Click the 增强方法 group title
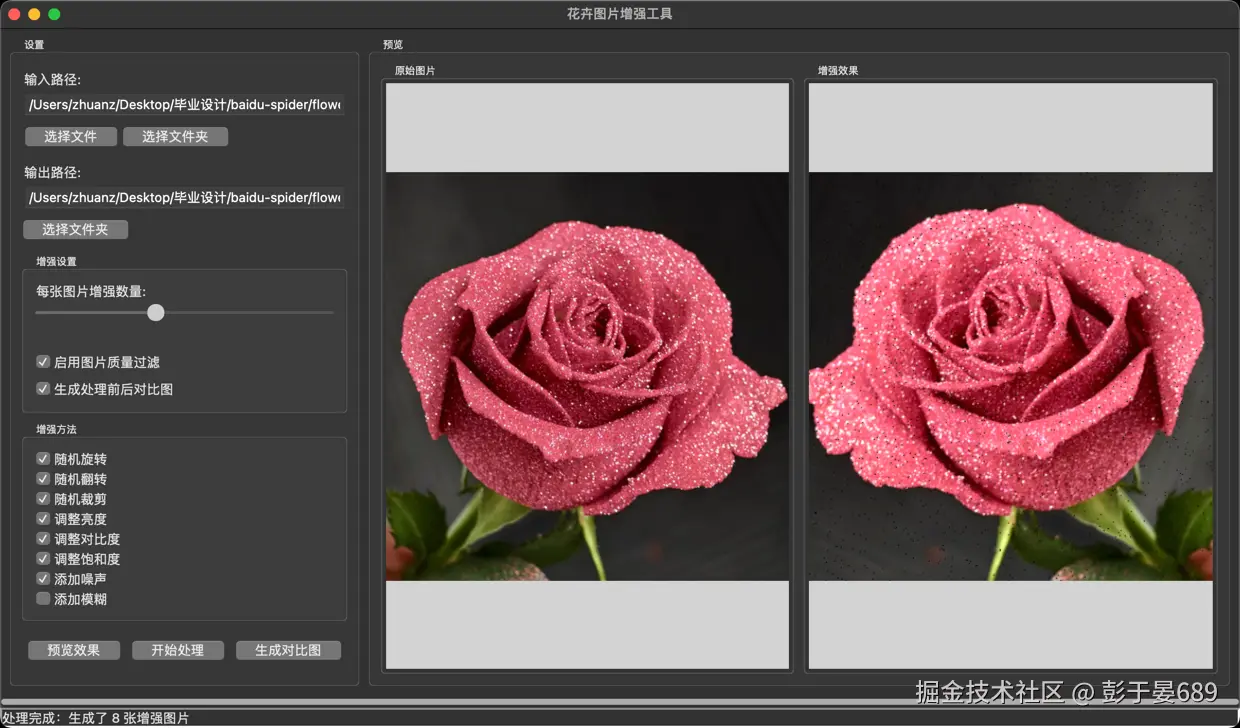1240x728 pixels. pyautogui.click(x=56, y=429)
